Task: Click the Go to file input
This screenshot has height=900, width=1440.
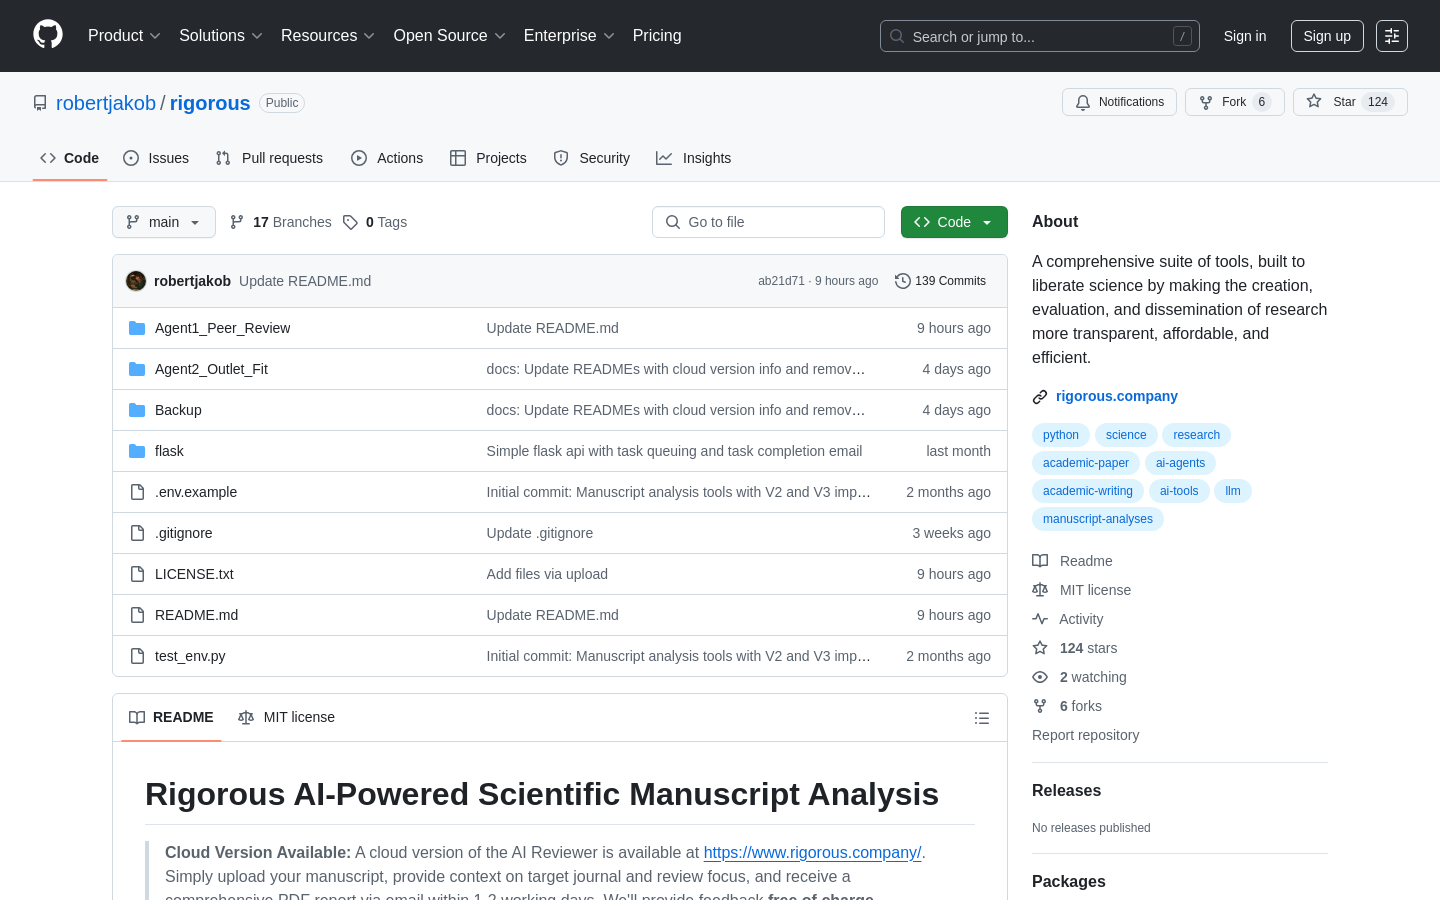Action: coord(768,222)
